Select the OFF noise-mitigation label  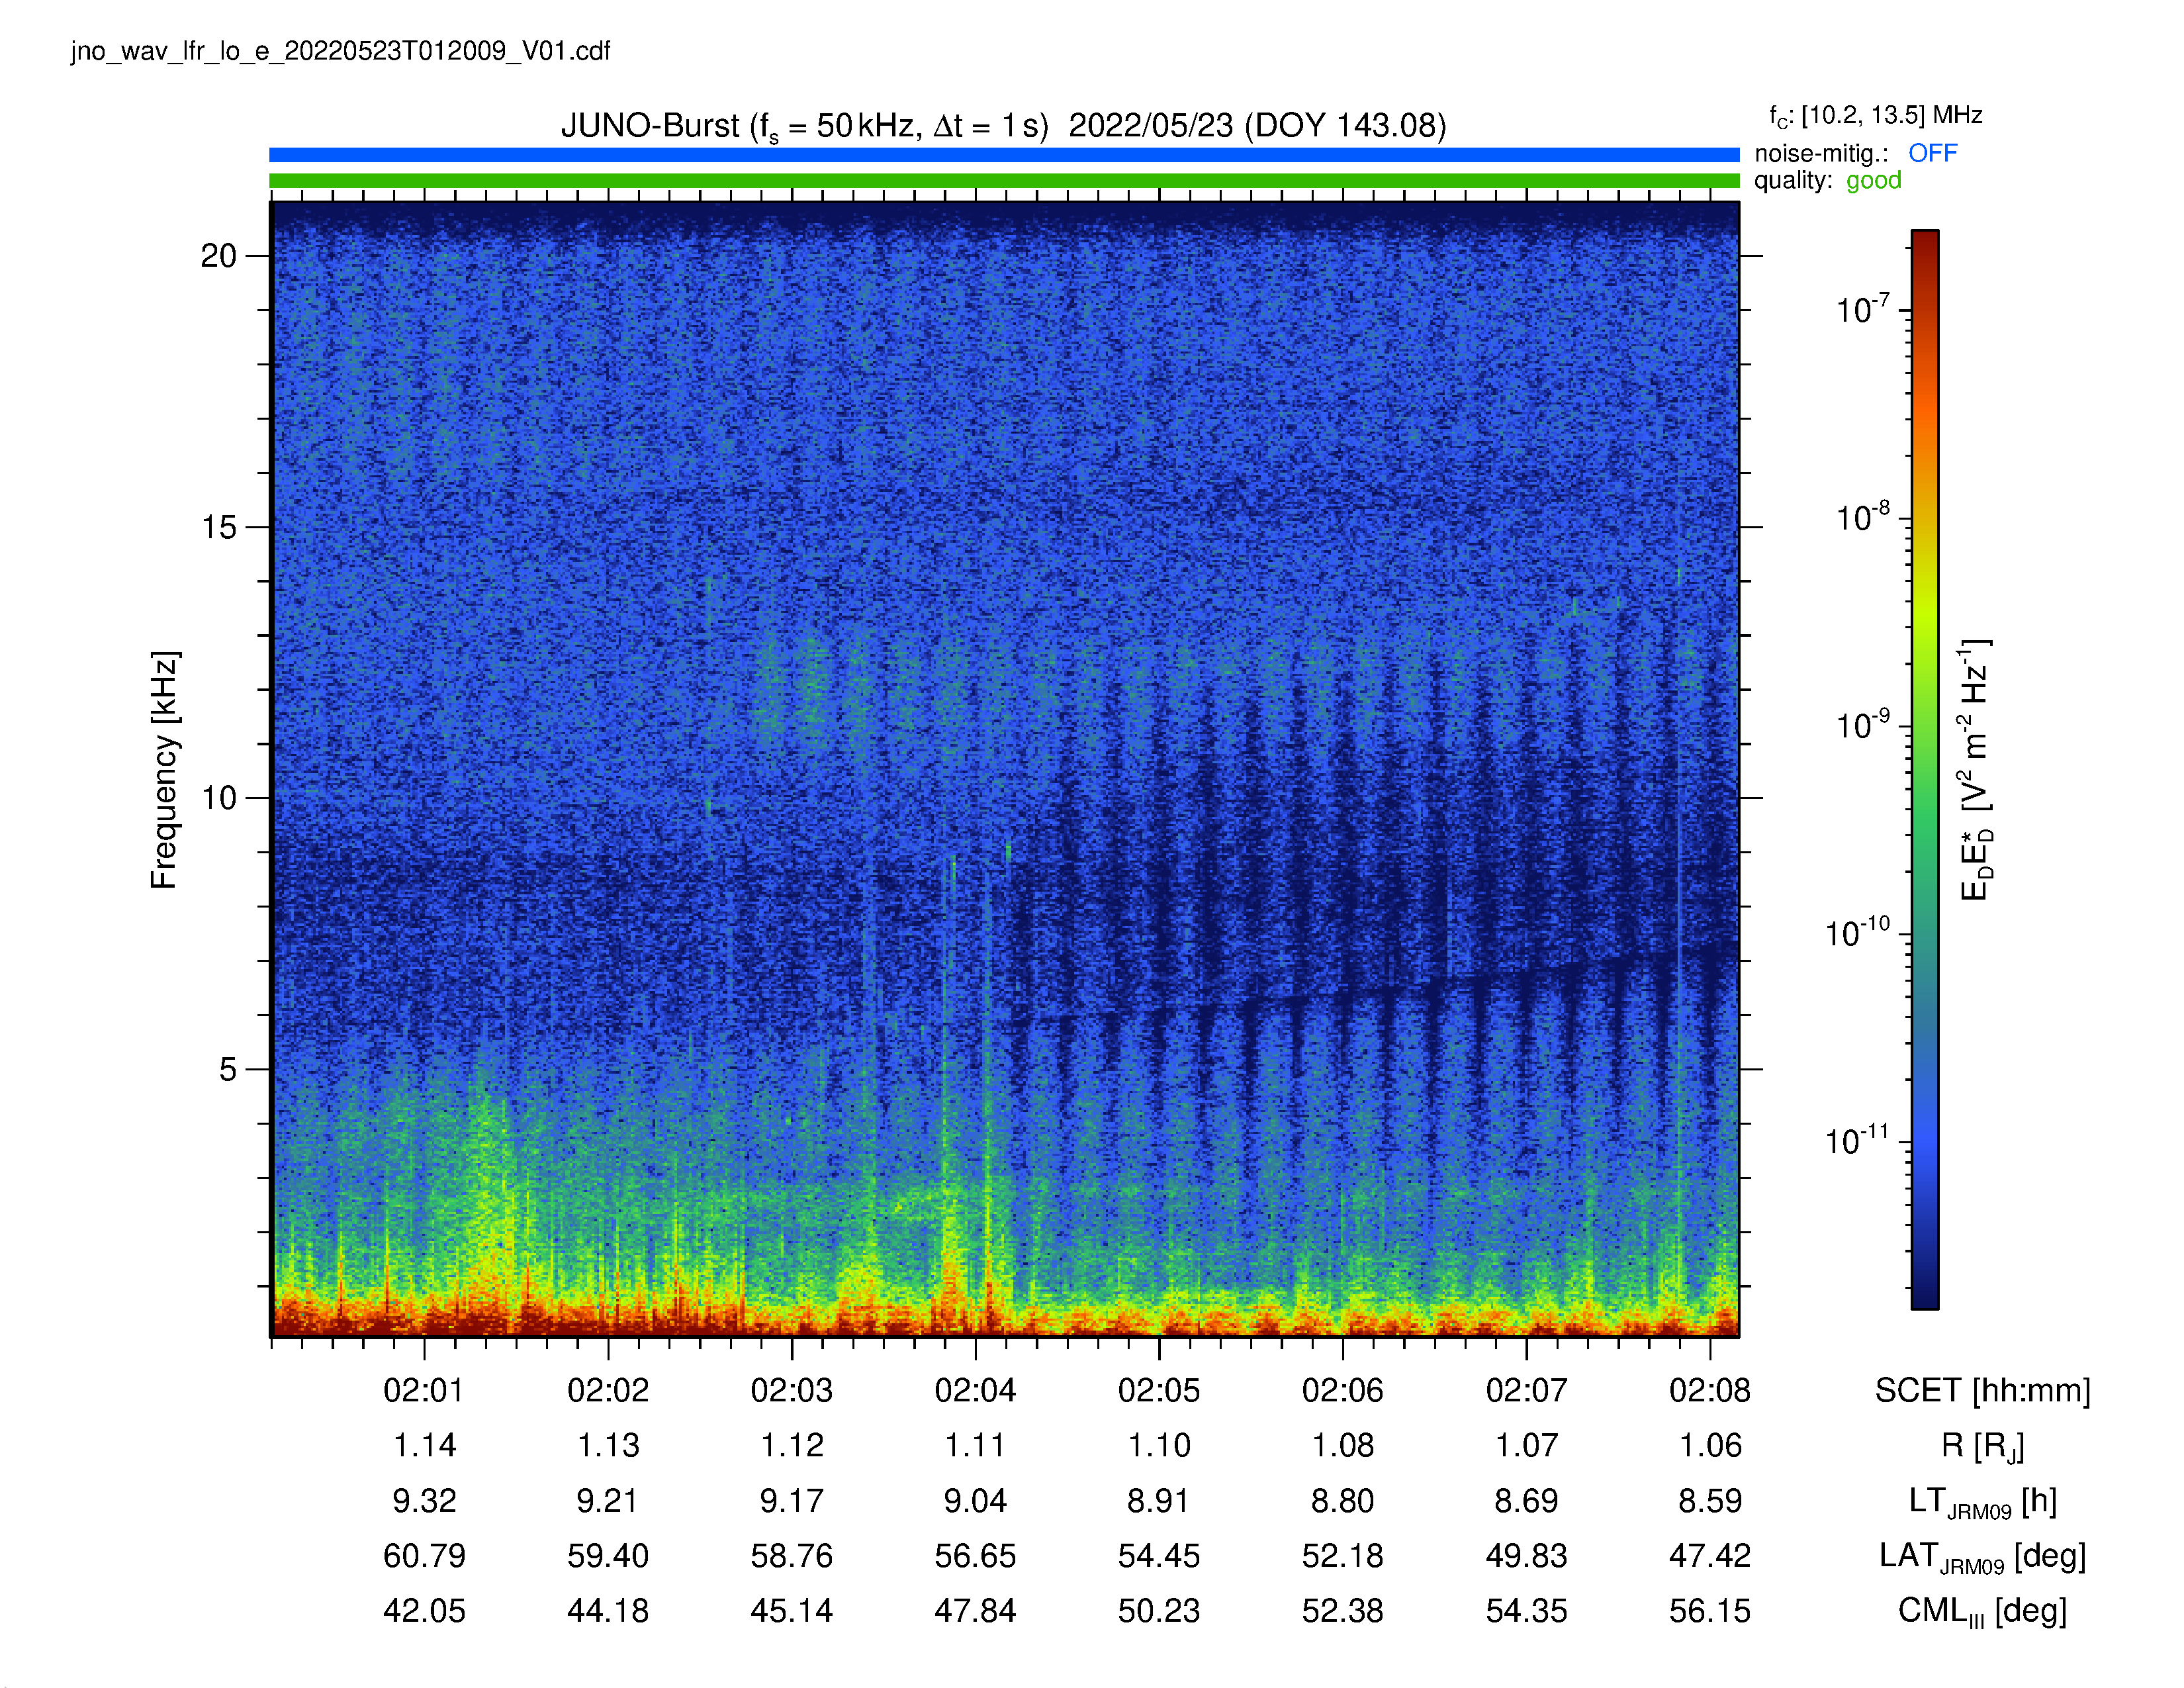pyautogui.click(x=1932, y=153)
